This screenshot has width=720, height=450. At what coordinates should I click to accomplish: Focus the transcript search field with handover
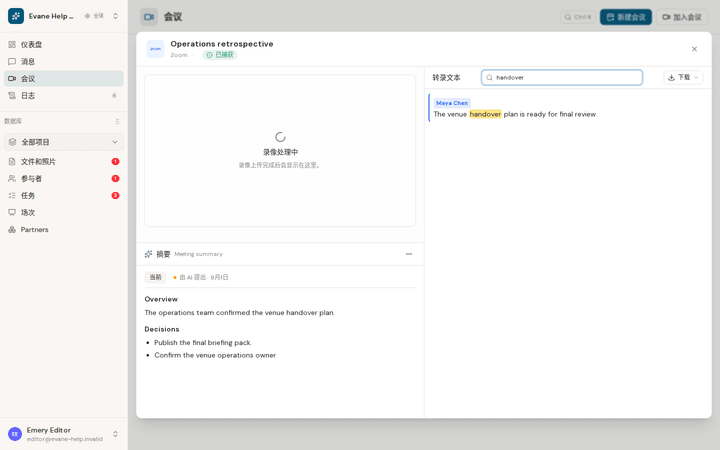point(562,78)
